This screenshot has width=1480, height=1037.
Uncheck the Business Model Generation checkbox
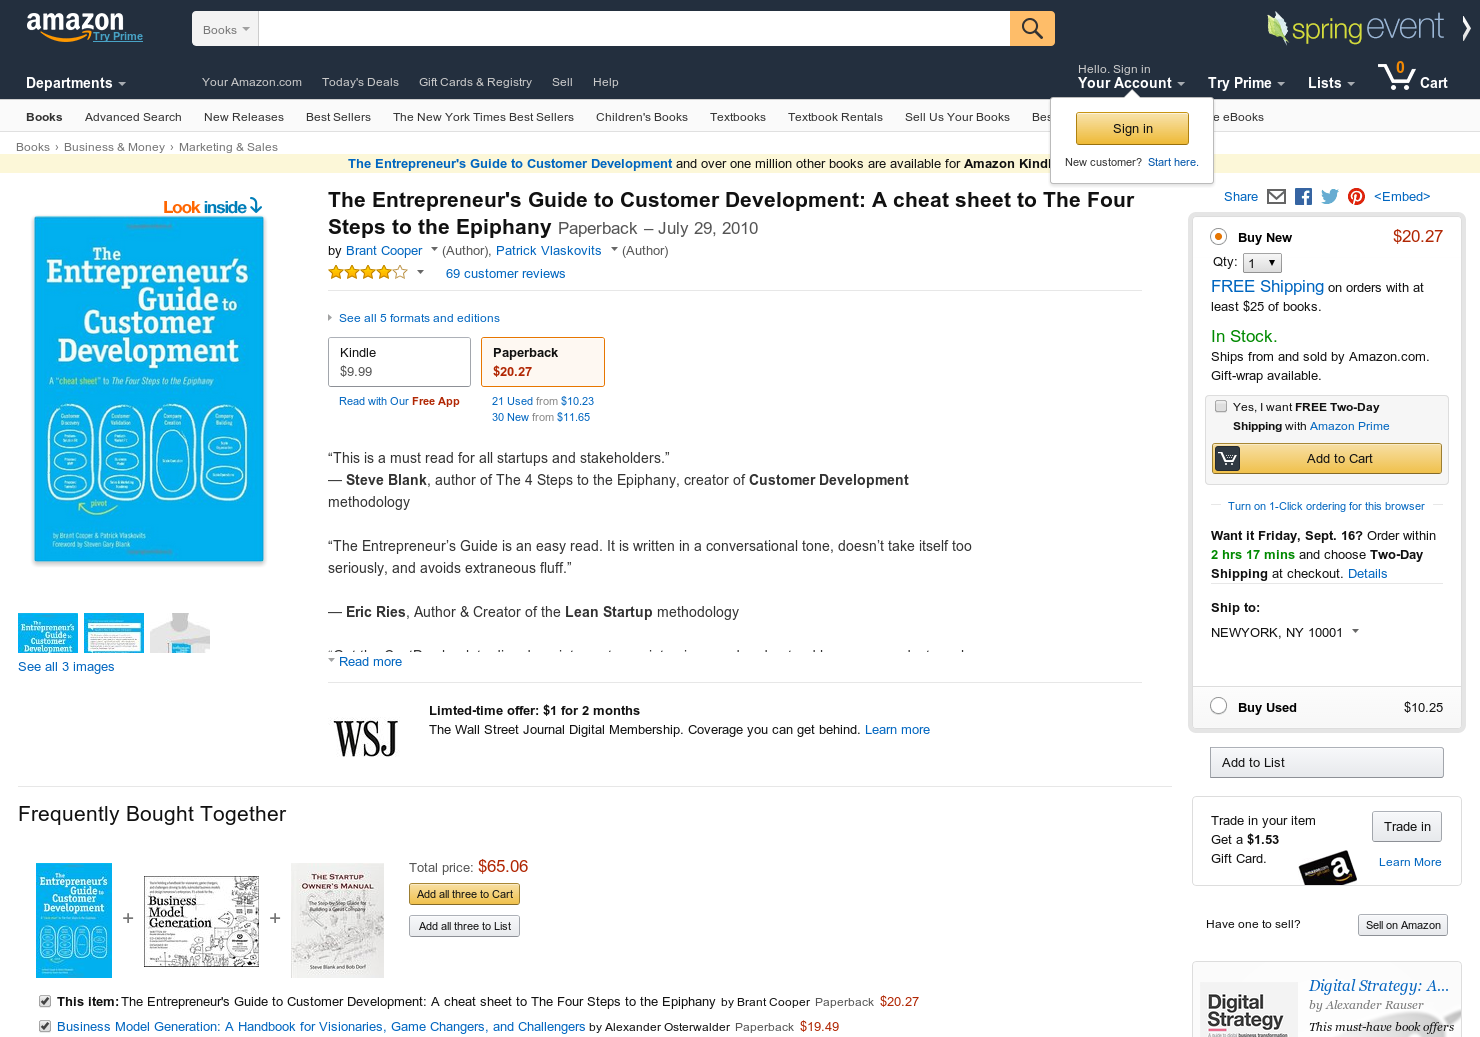(45, 1026)
